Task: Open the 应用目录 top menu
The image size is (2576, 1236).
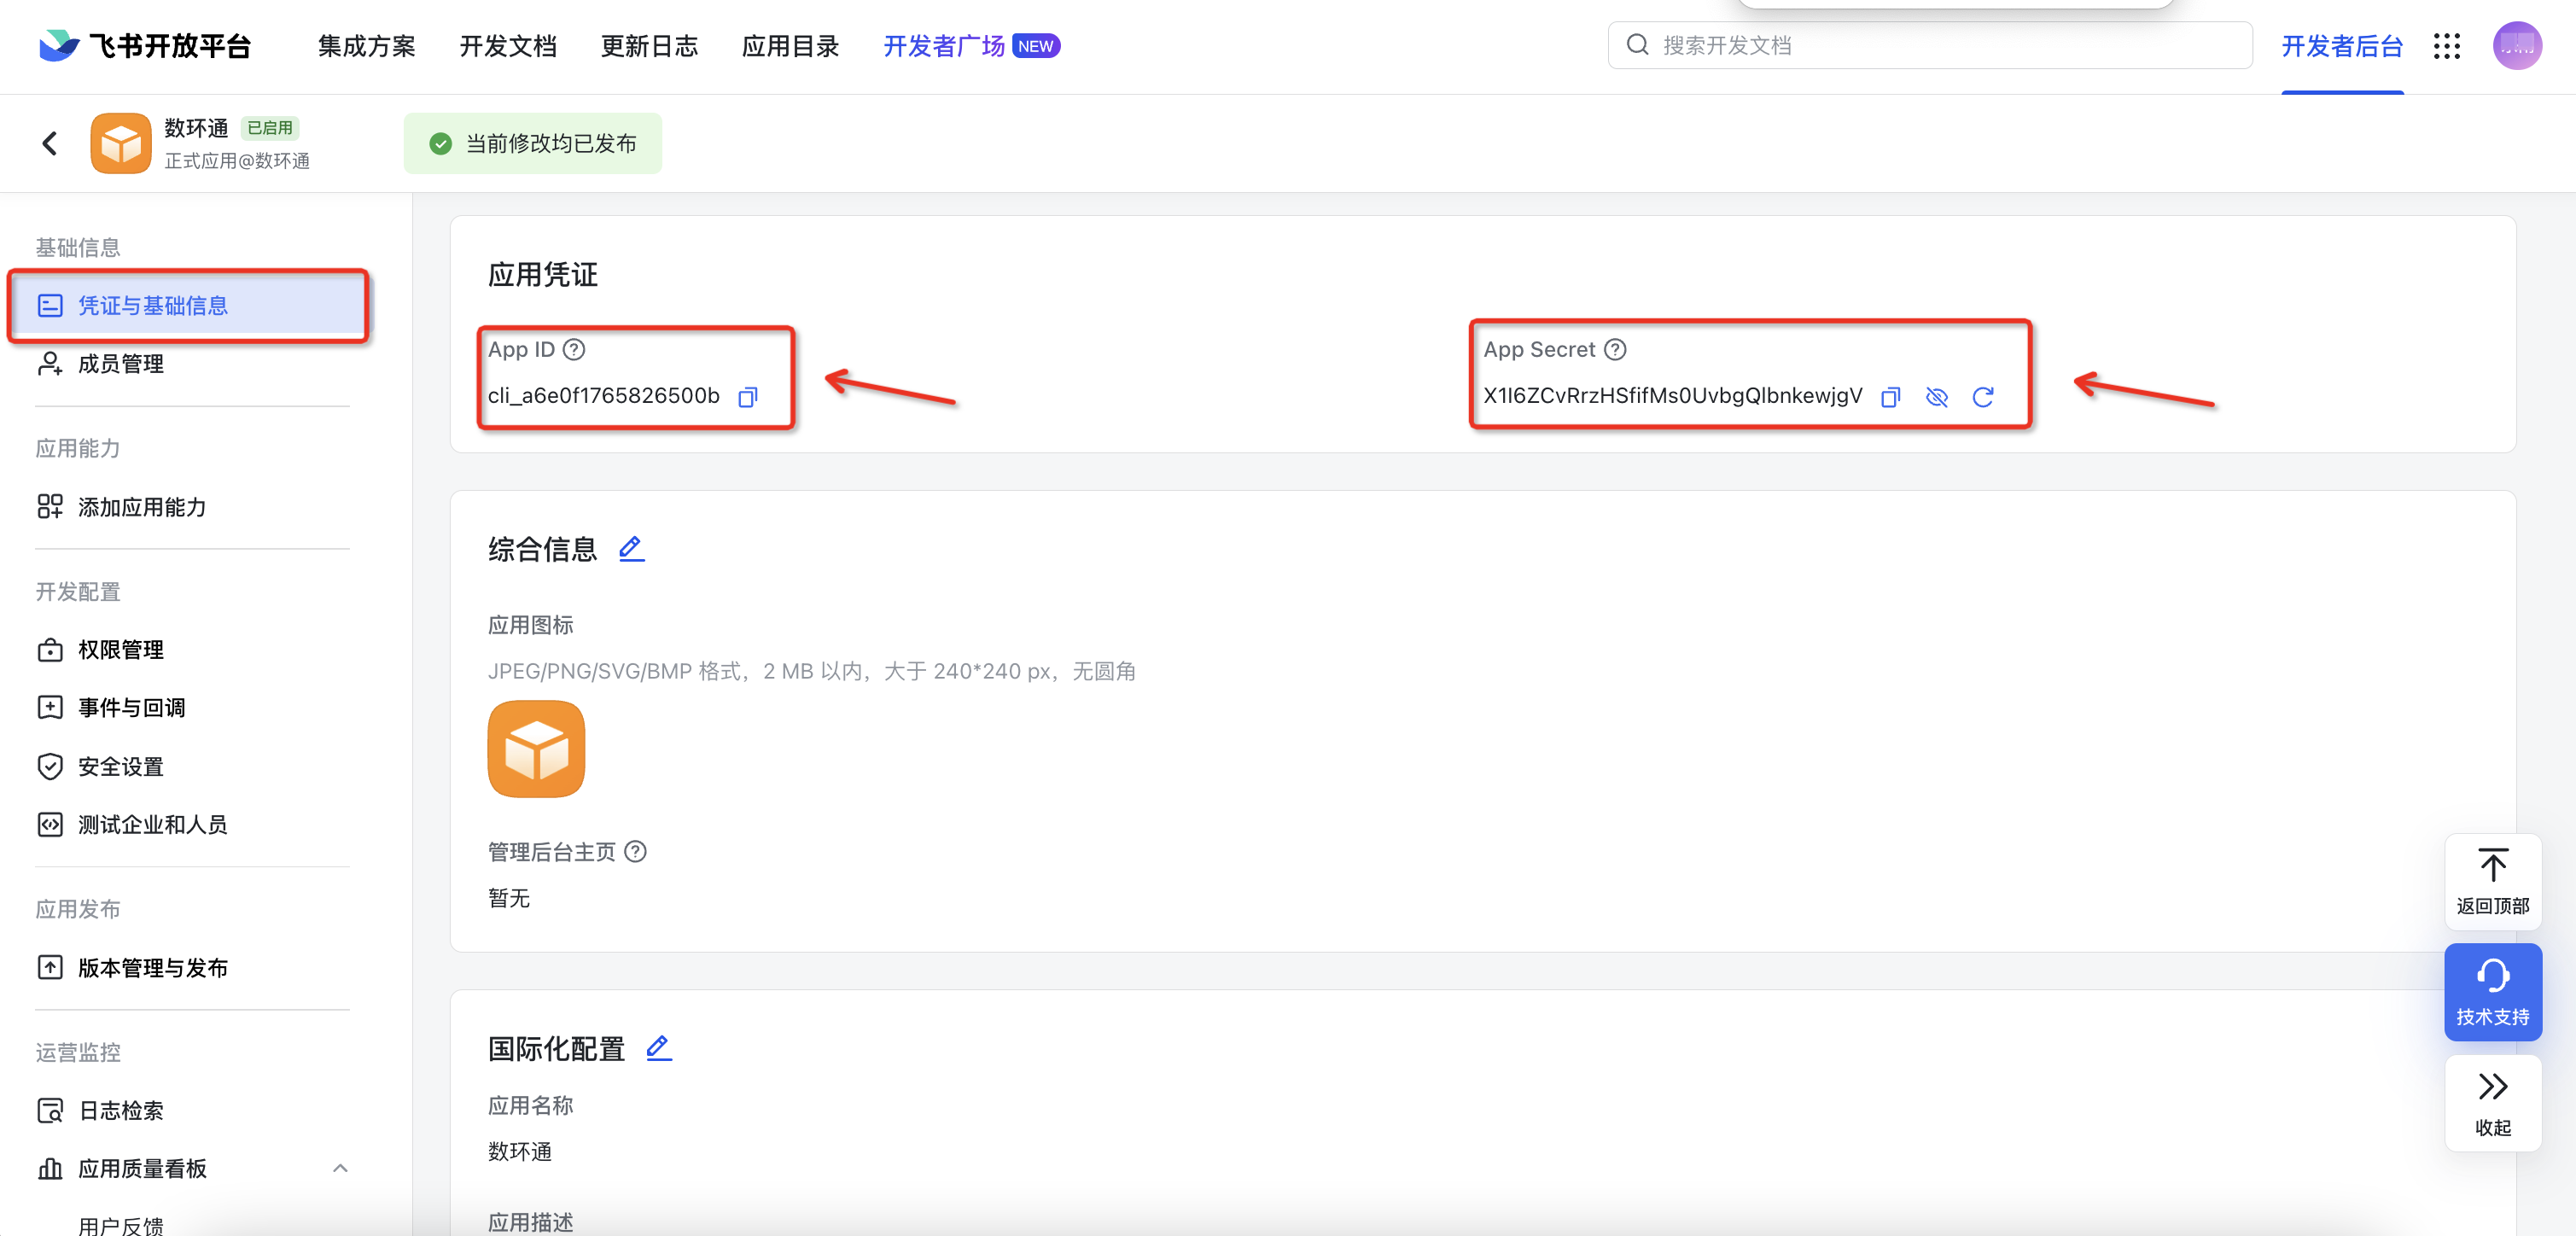Action: (x=790, y=46)
